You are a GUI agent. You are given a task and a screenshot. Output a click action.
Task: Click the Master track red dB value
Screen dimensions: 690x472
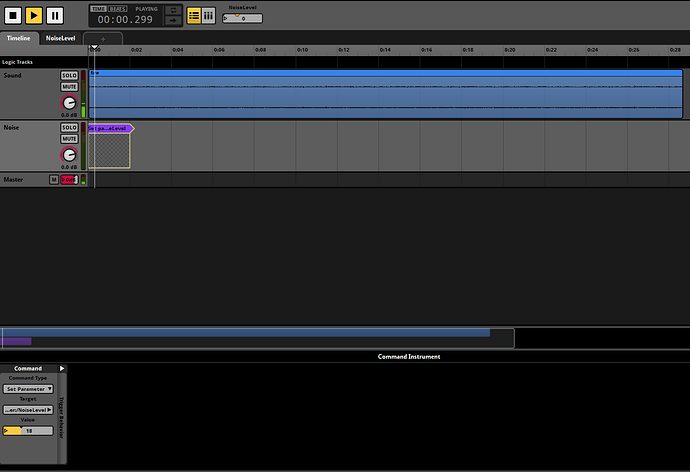point(69,179)
